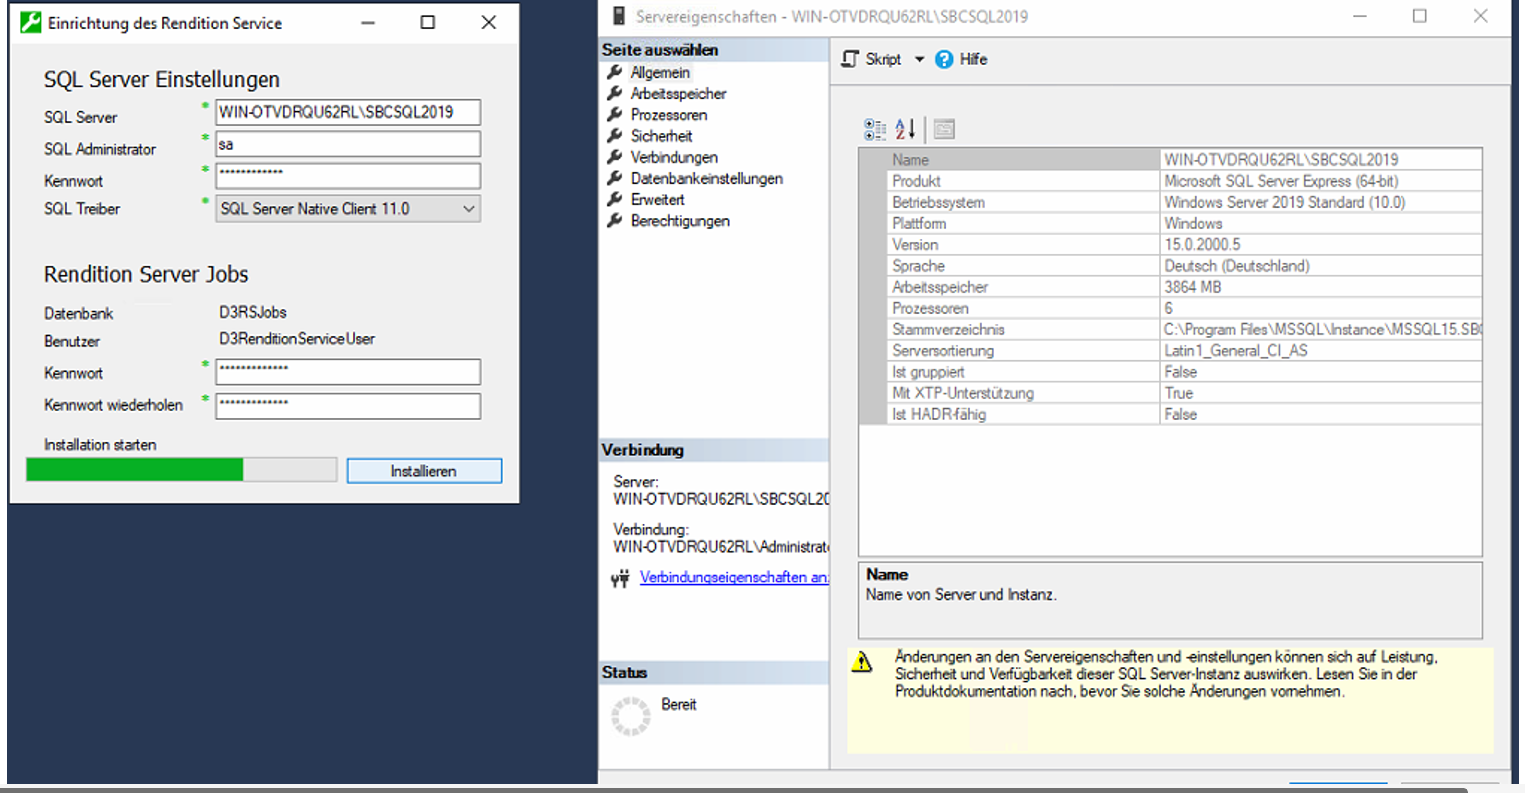Screen dimensions: 1525x793
Task: Expand the Skript dropdown arrow
Action: (x=920, y=60)
